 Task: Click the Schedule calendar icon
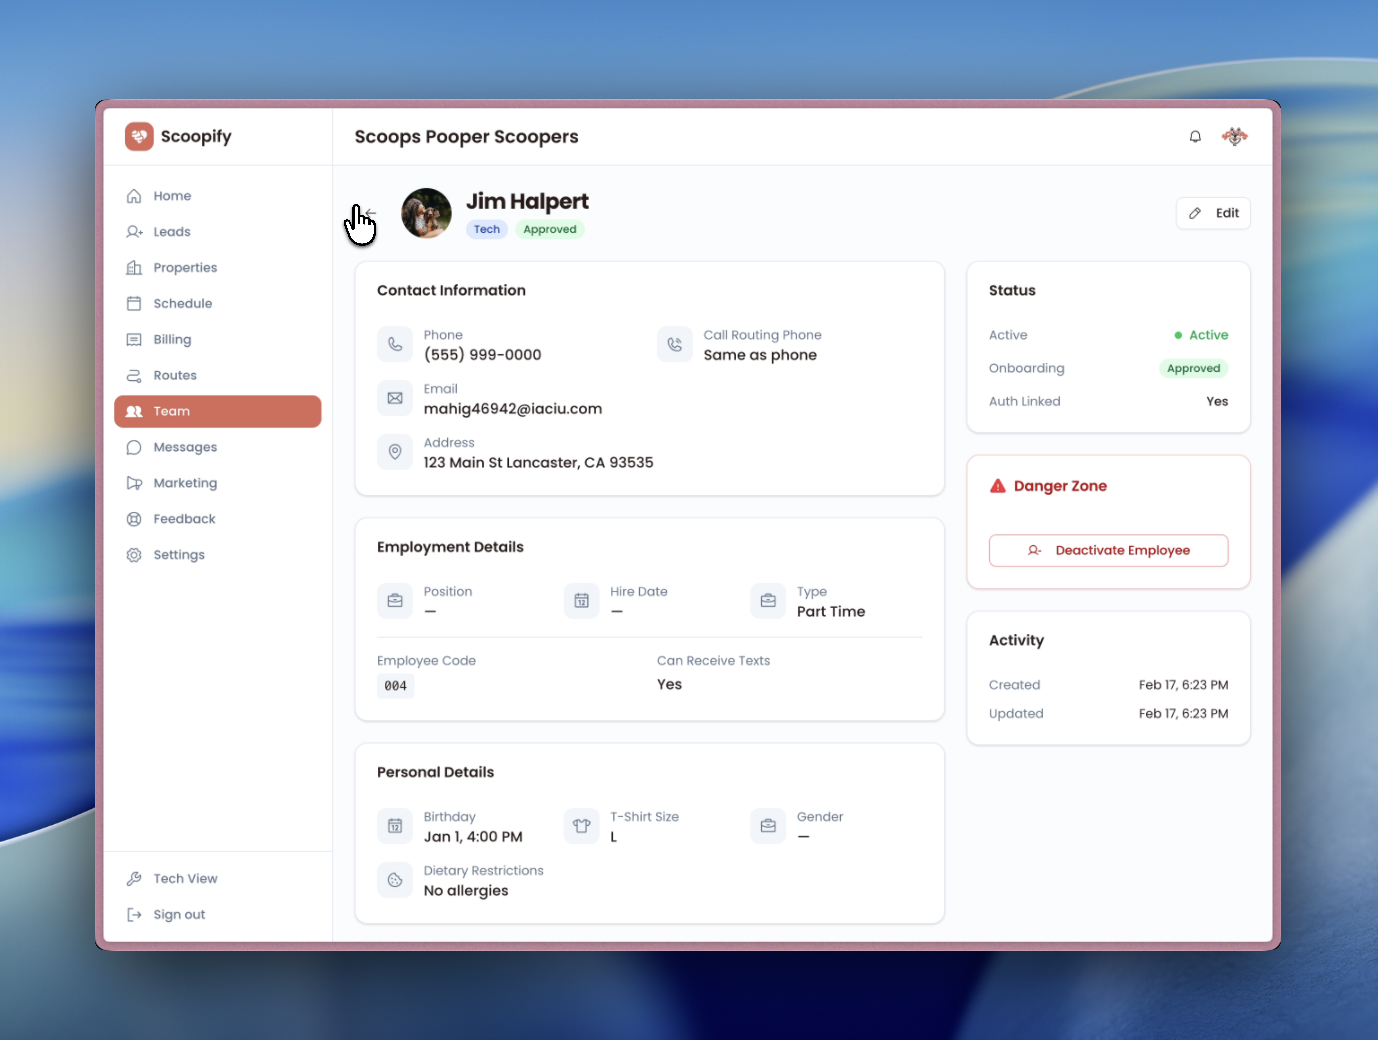pyautogui.click(x=134, y=303)
